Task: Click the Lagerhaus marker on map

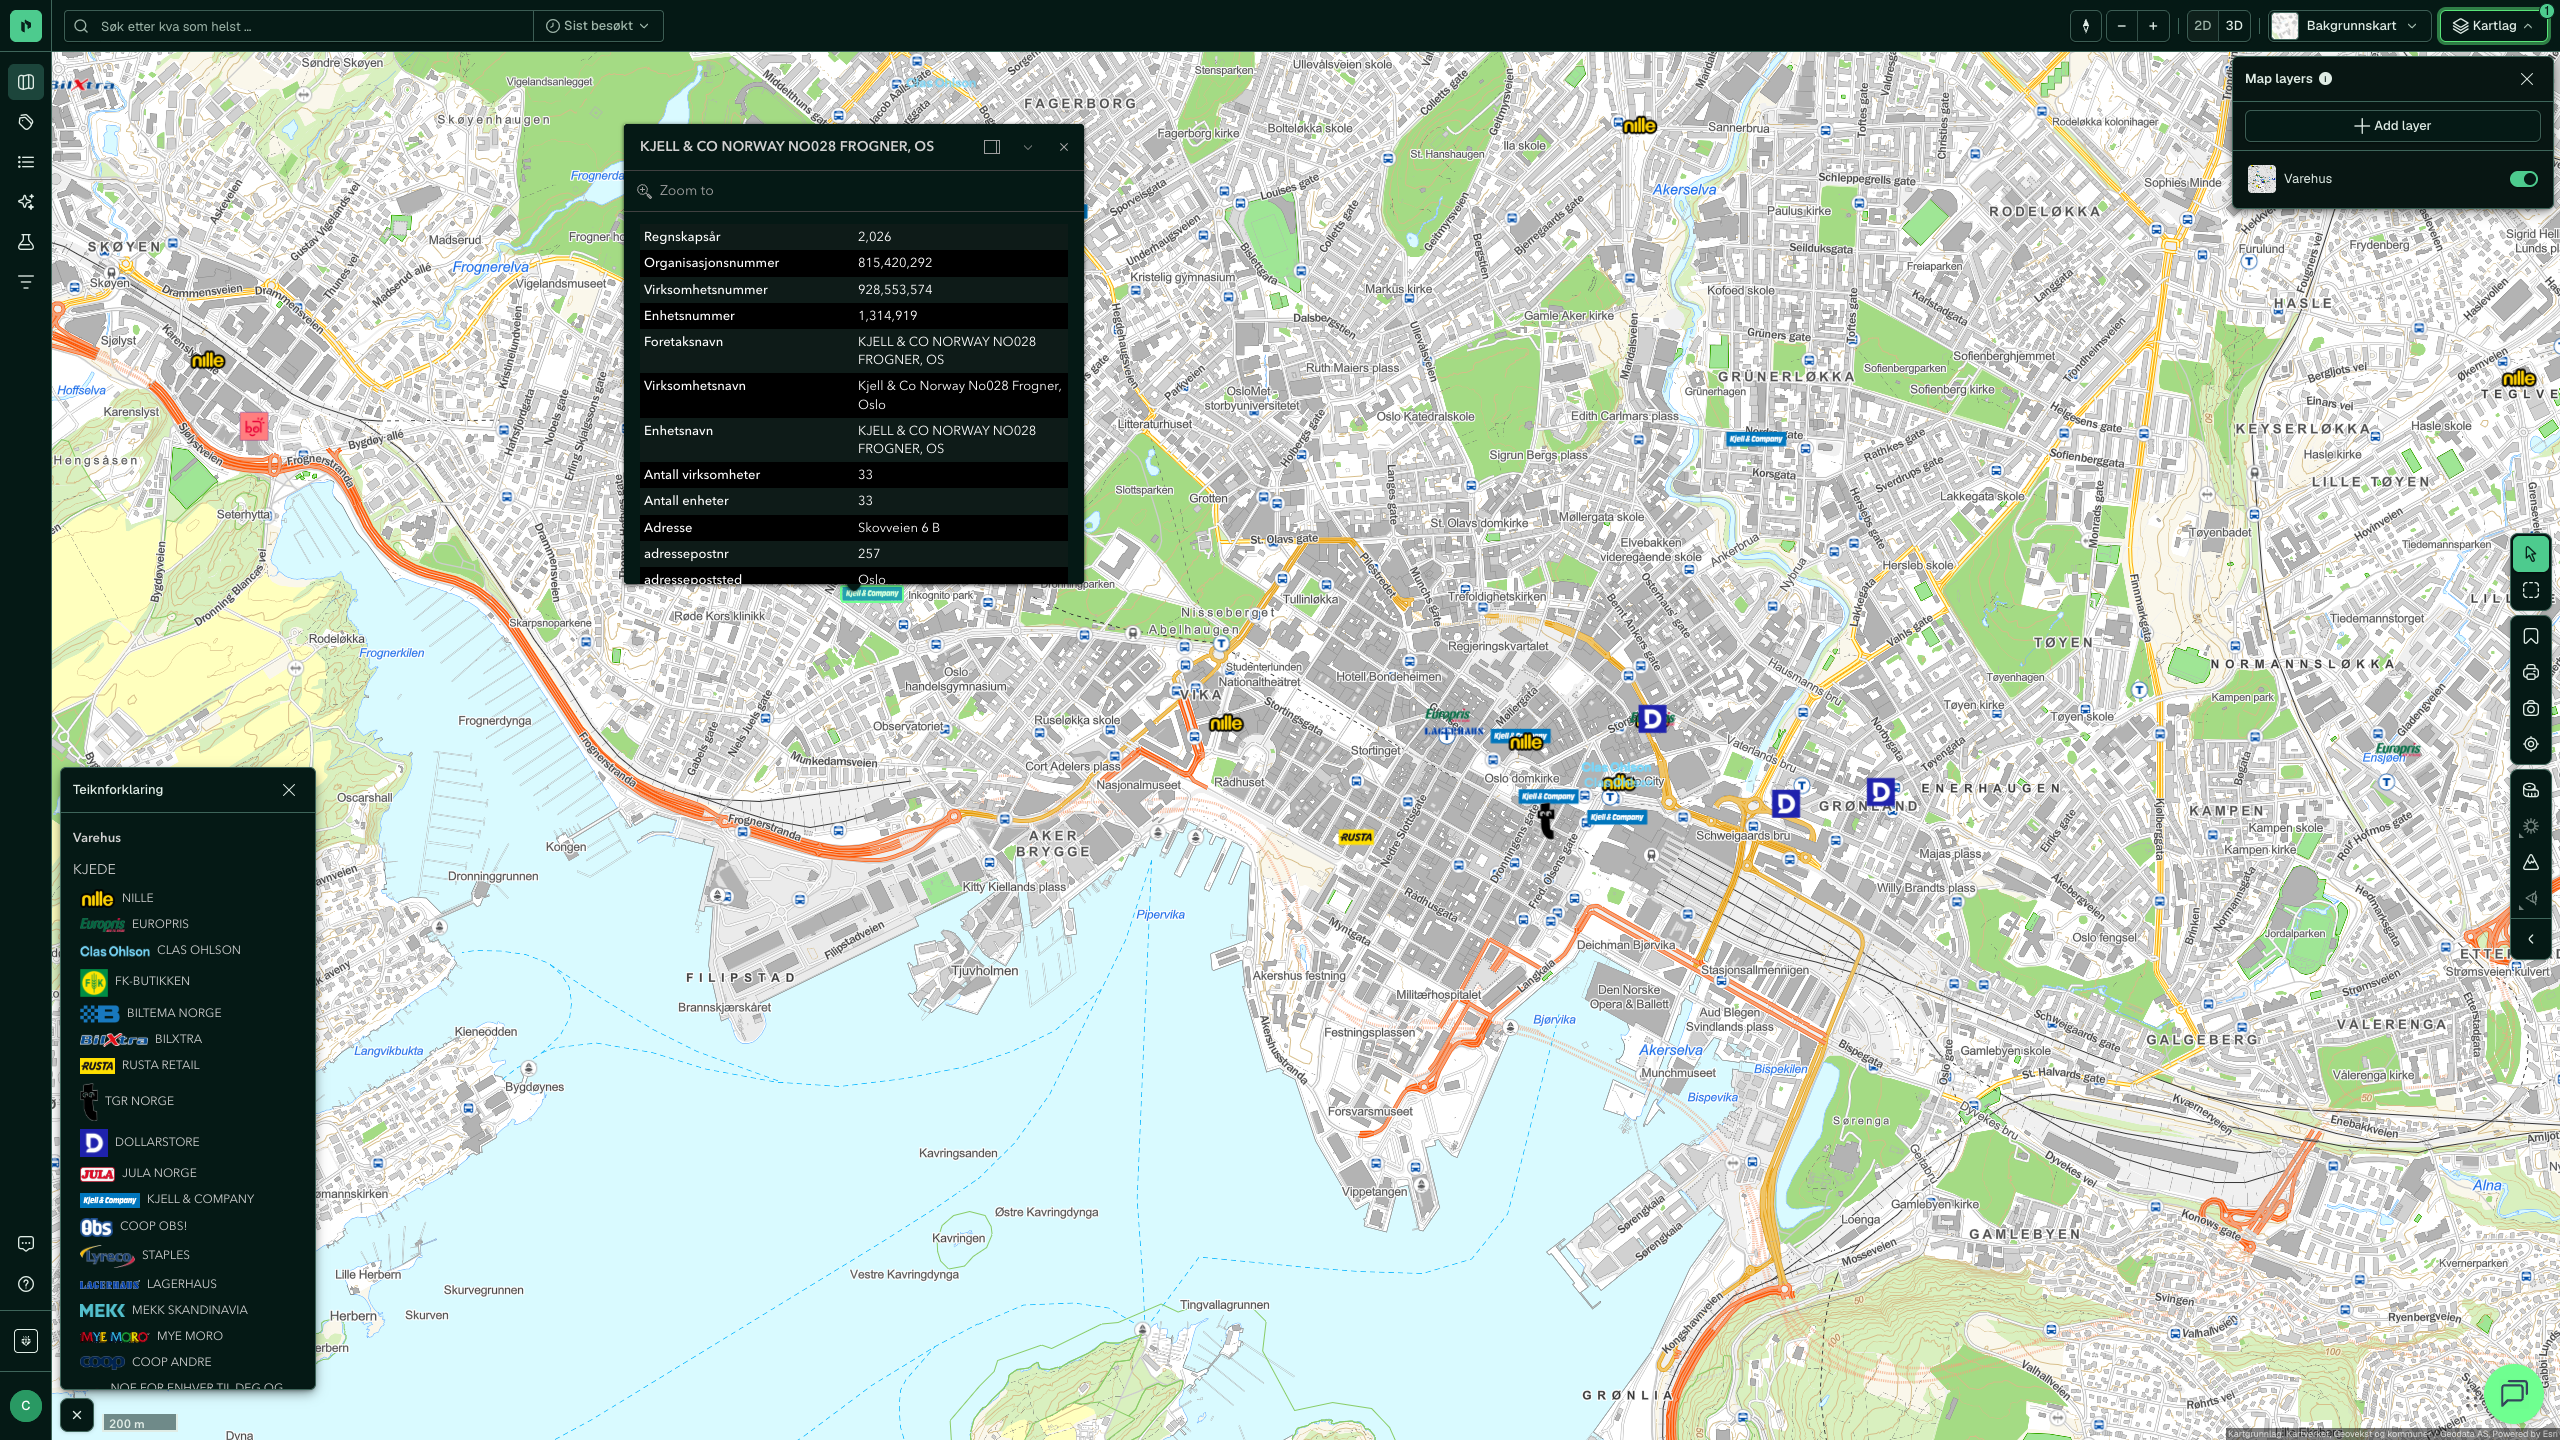Action: tap(1454, 731)
